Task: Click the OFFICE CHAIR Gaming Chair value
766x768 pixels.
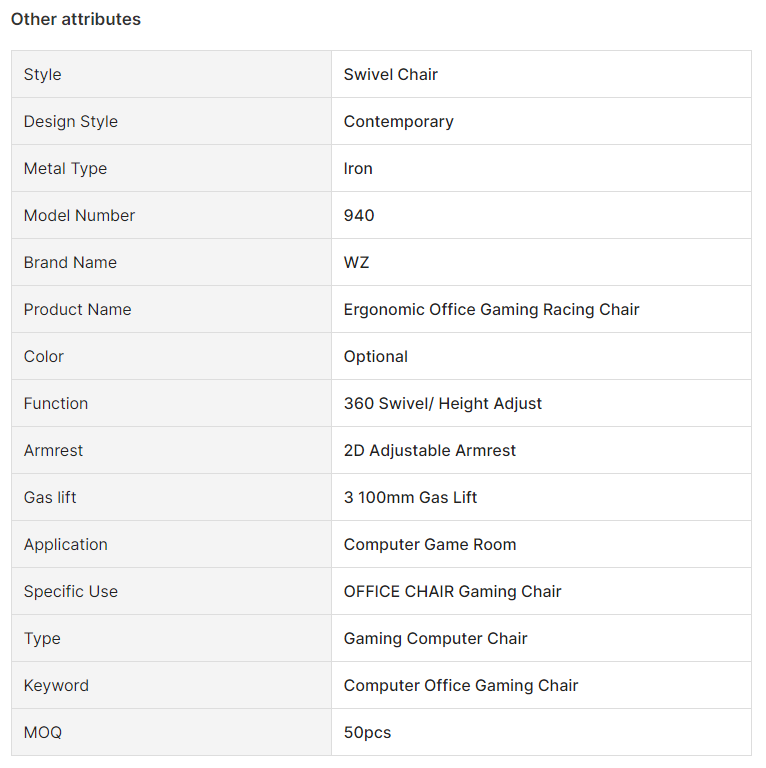Action: tap(452, 592)
